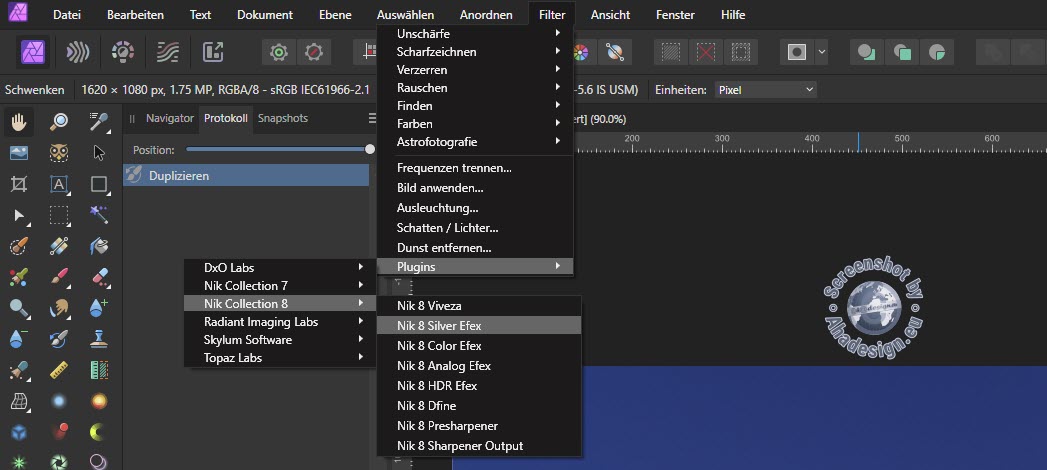Viewport: 1047px width, 470px height.
Task: Switch to the Photo Persona icon
Action: 33,52
